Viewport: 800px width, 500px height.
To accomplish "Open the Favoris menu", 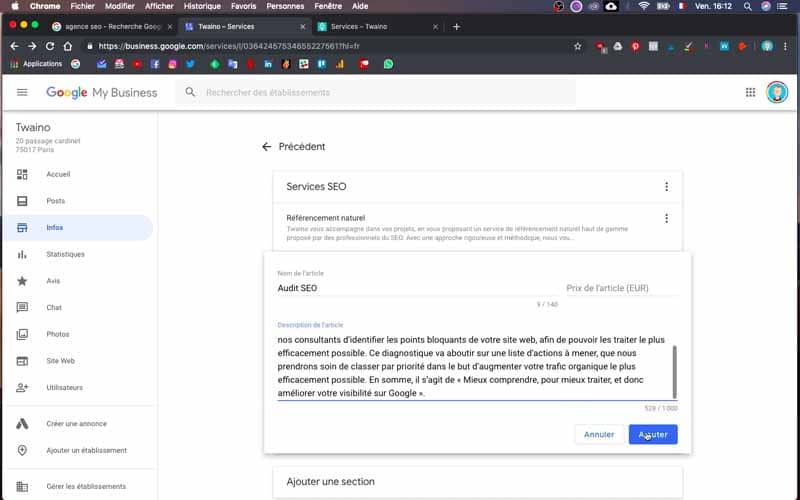I will [243, 6].
